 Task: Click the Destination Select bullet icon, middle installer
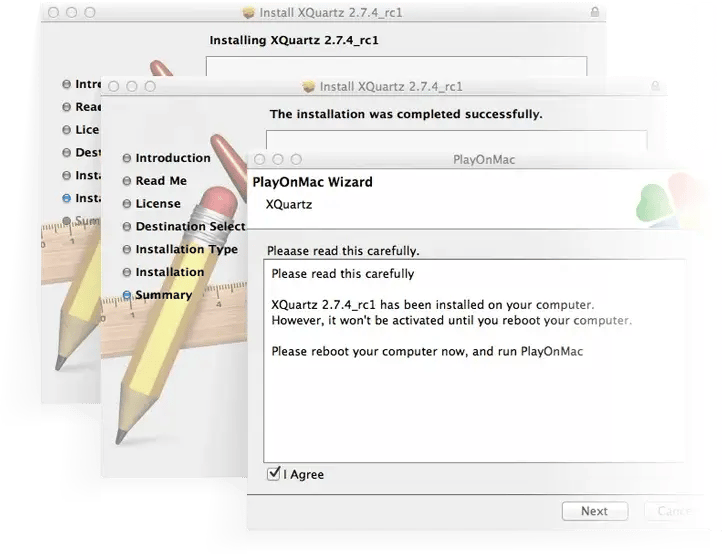pyautogui.click(x=127, y=227)
